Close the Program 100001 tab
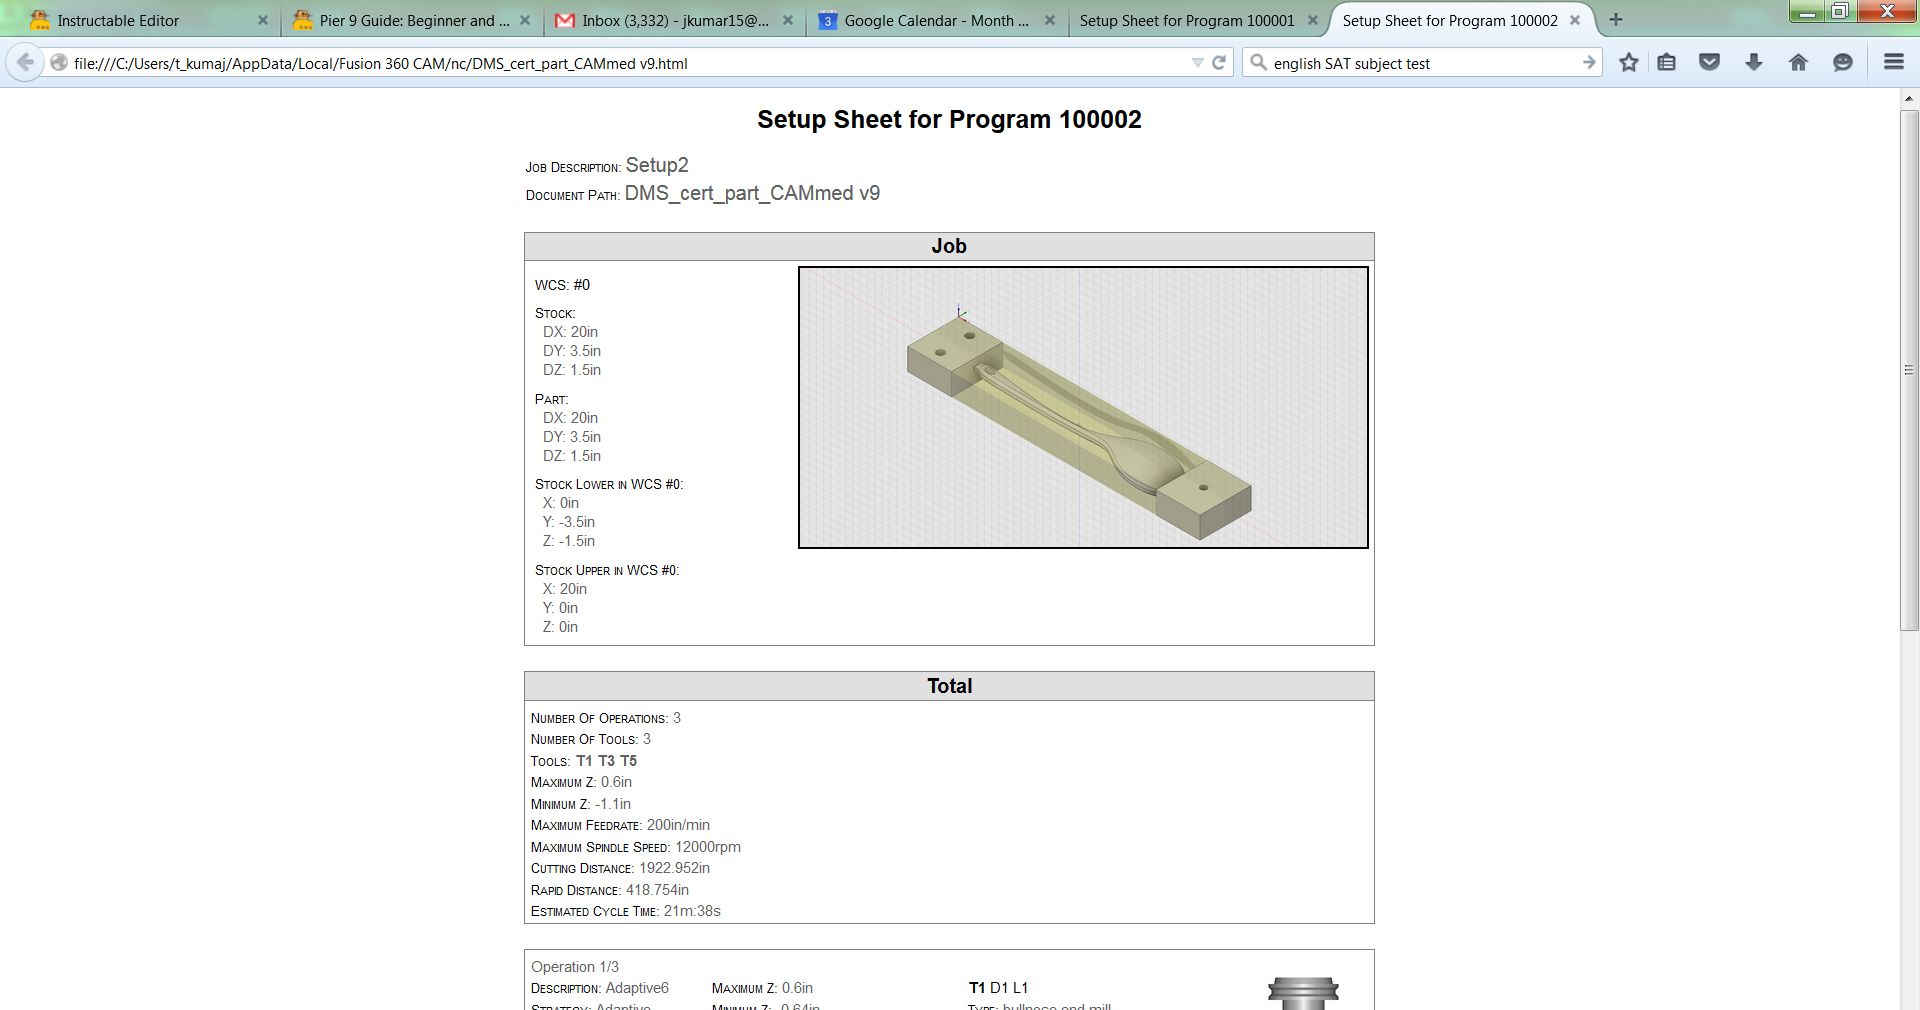This screenshot has height=1010, width=1920. click(x=1313, y=20)
